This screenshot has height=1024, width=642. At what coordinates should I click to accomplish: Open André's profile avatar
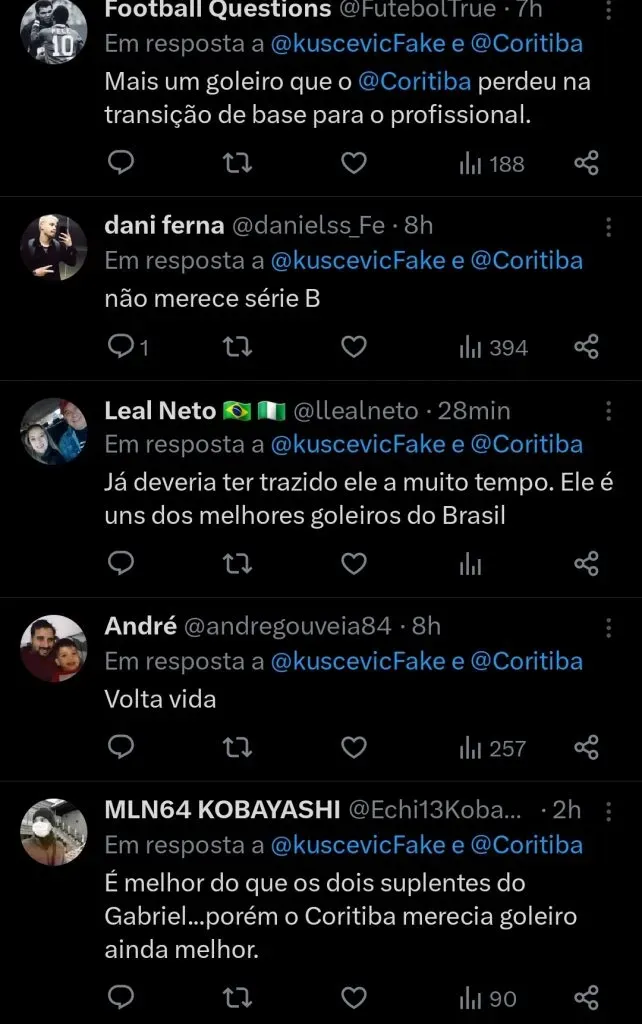[x=54, y=647]
